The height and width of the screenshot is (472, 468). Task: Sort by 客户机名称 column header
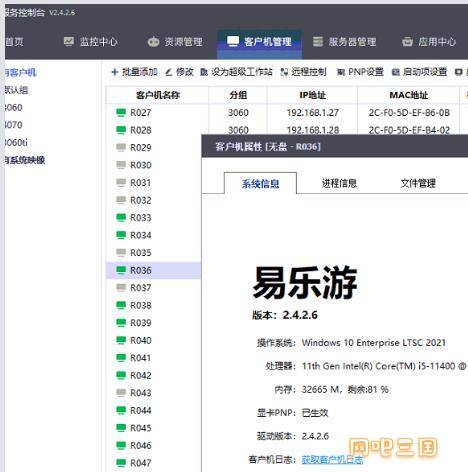coord(158,95)
